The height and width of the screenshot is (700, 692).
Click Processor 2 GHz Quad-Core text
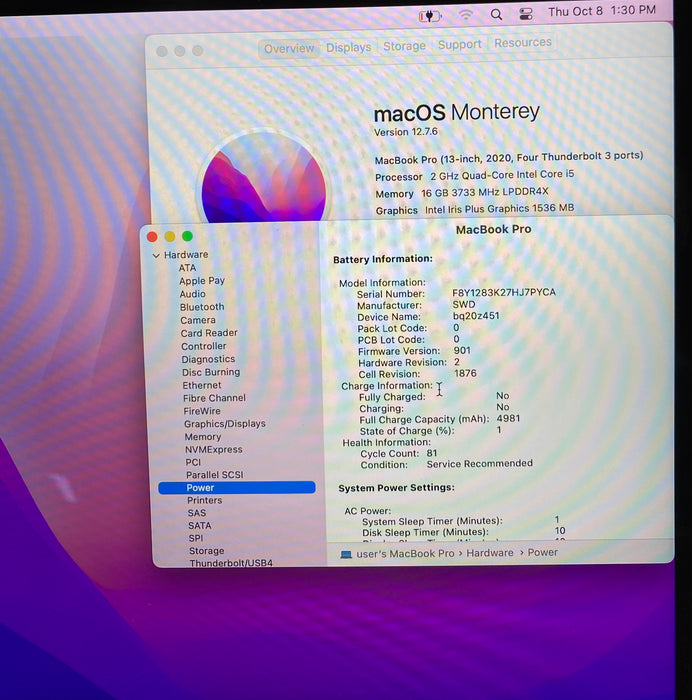(x=474, y=175)
